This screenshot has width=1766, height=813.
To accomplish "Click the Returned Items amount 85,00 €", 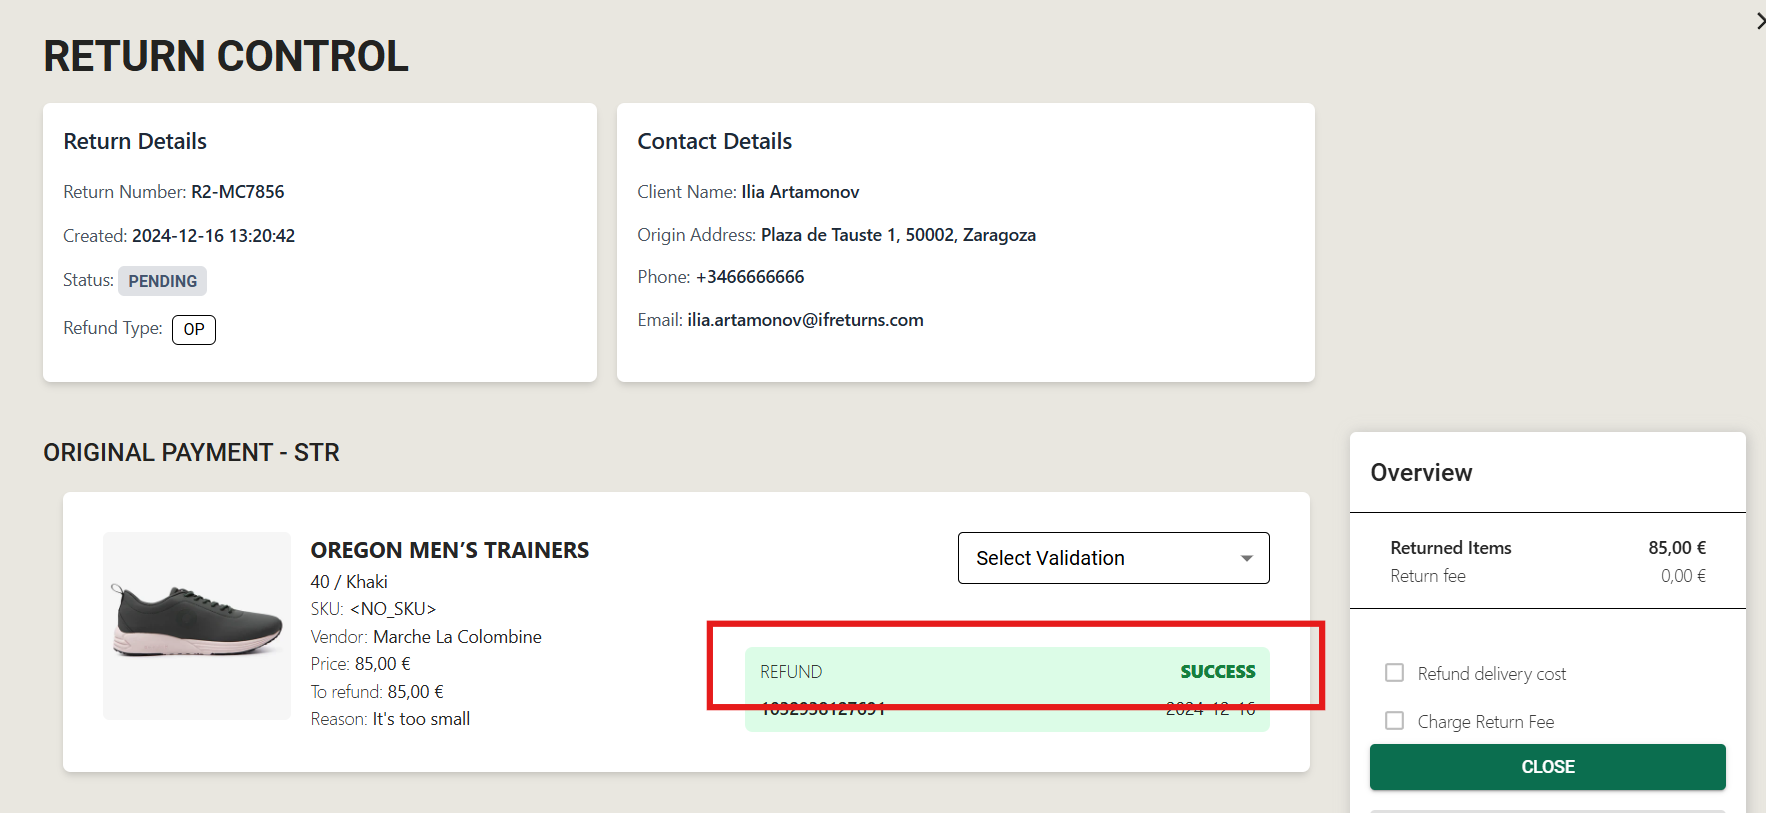I will (x=1677, y=548).
